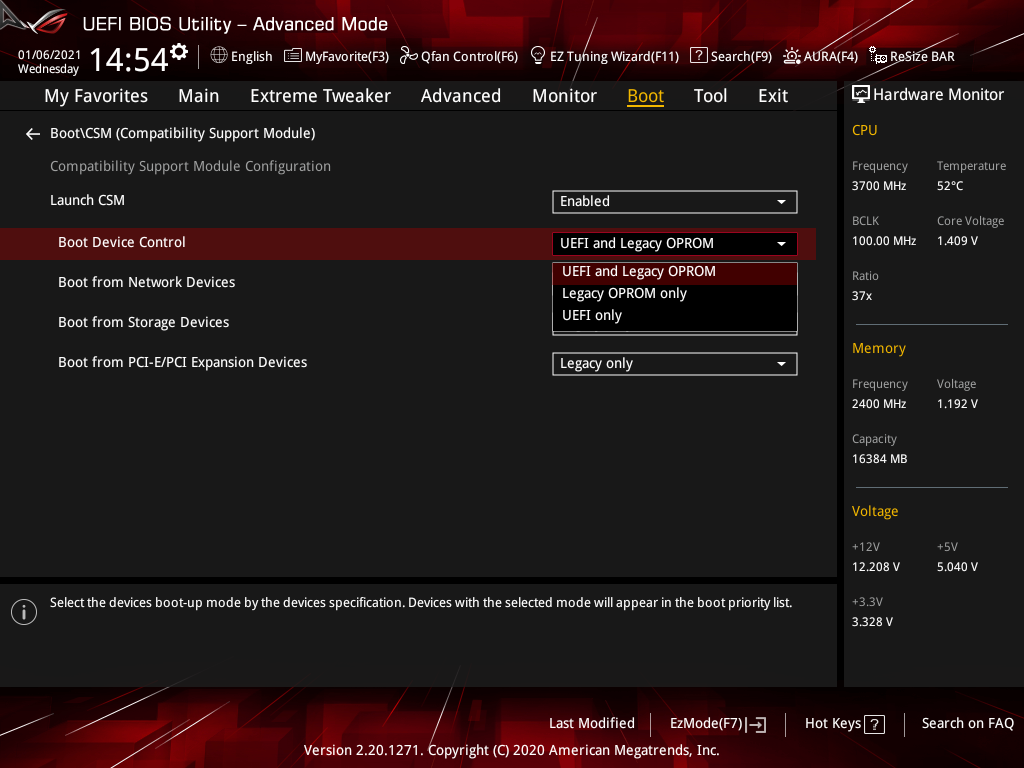Choose Legacy OPROM only option
The image size is (1024, 768).
(675, 294)
